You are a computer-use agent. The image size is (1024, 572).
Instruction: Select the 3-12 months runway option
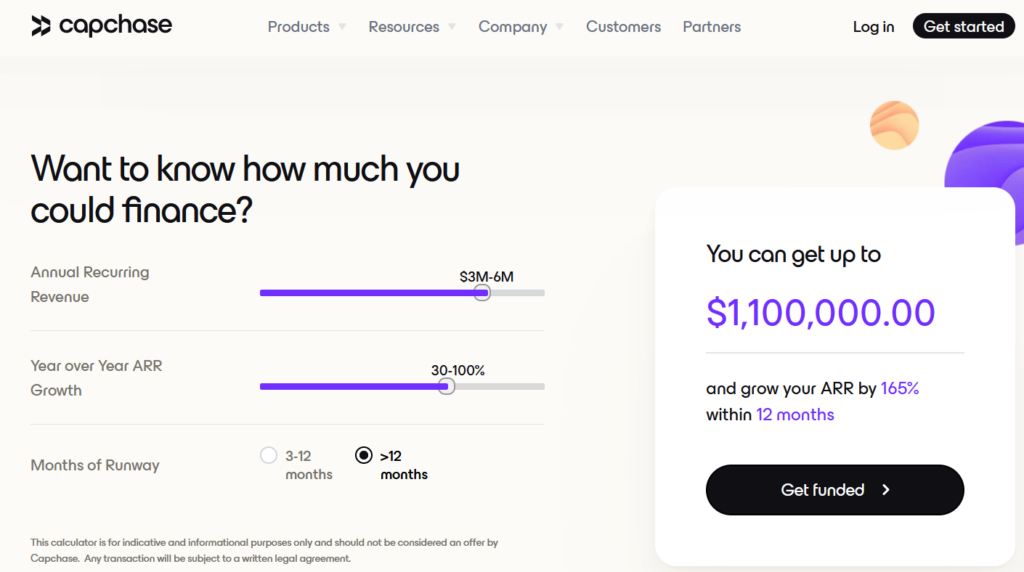pos(268,455)
